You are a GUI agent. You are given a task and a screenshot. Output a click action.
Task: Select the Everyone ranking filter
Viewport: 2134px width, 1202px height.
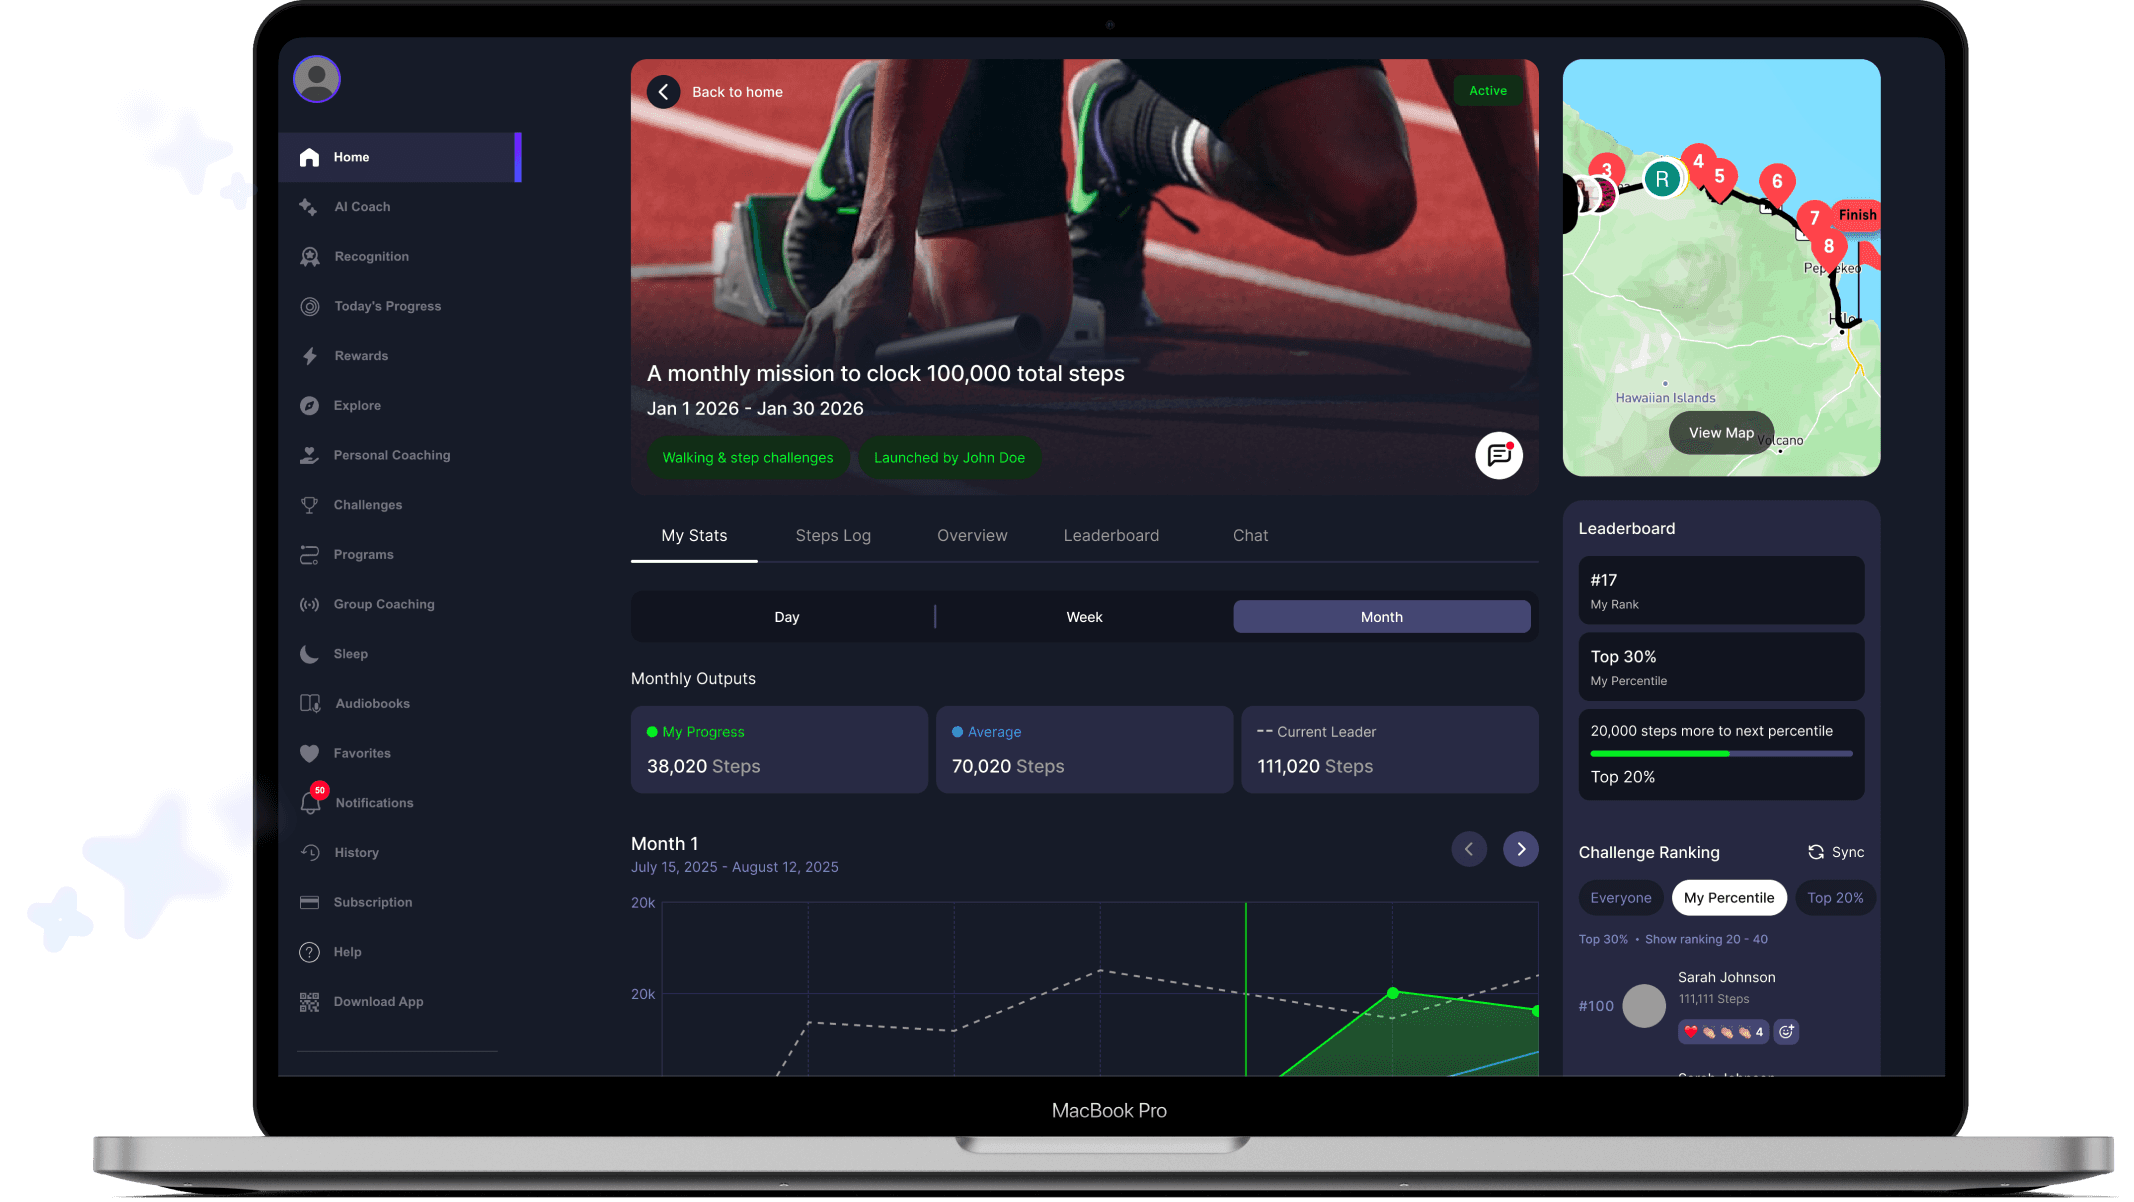click(1620, 898)
